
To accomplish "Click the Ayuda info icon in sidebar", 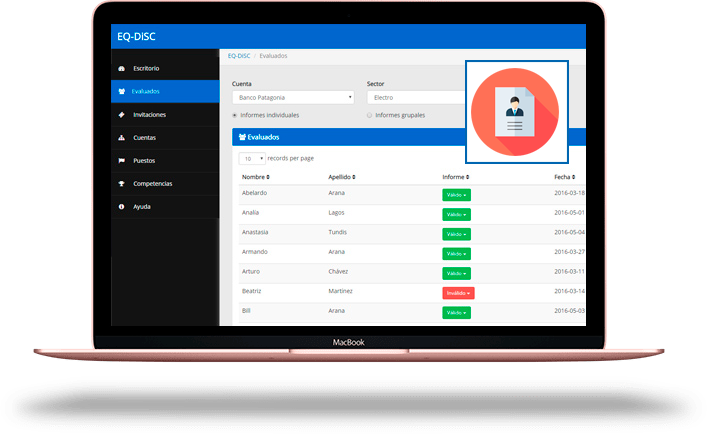I will (x=122, y=206).
